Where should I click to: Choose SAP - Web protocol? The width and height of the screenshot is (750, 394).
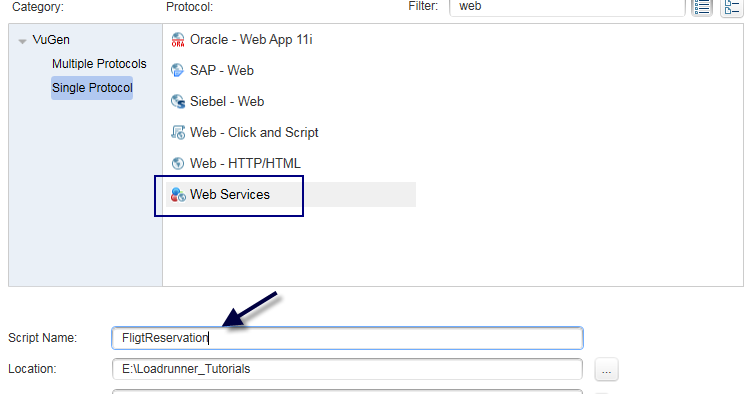tap(221, 70)
